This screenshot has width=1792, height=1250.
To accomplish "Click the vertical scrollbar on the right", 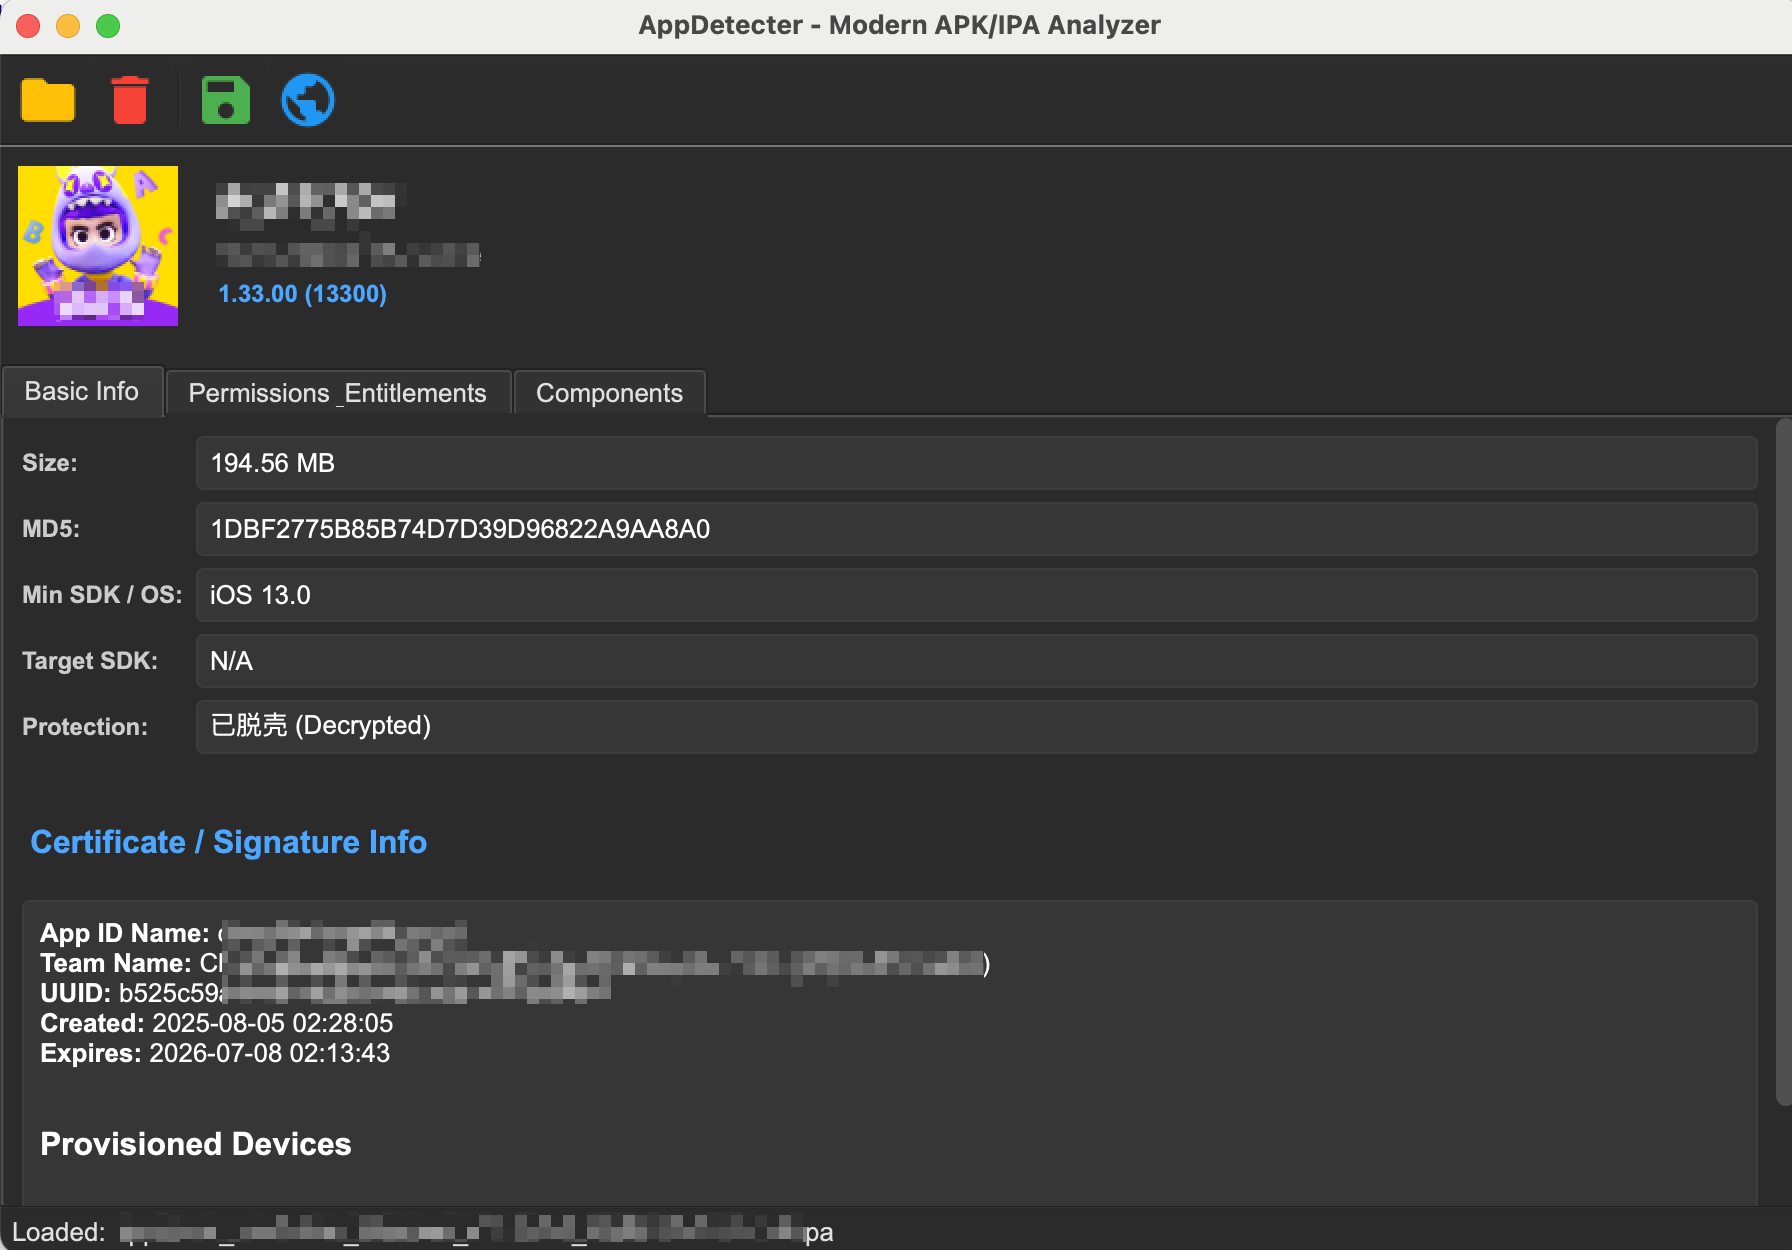I will pos(1783,762).
